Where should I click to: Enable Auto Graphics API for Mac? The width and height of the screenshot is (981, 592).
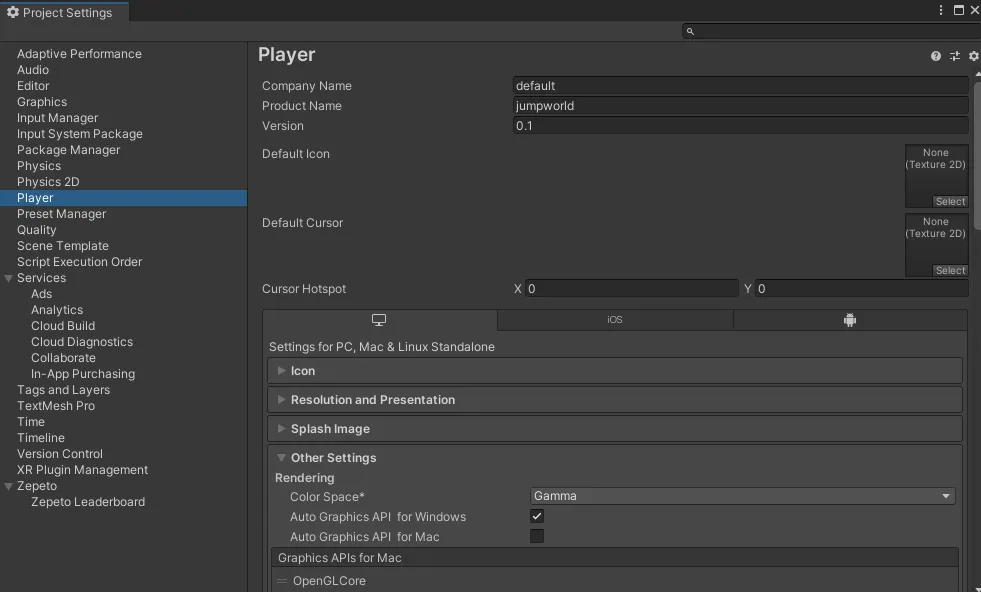pos(537,536)
